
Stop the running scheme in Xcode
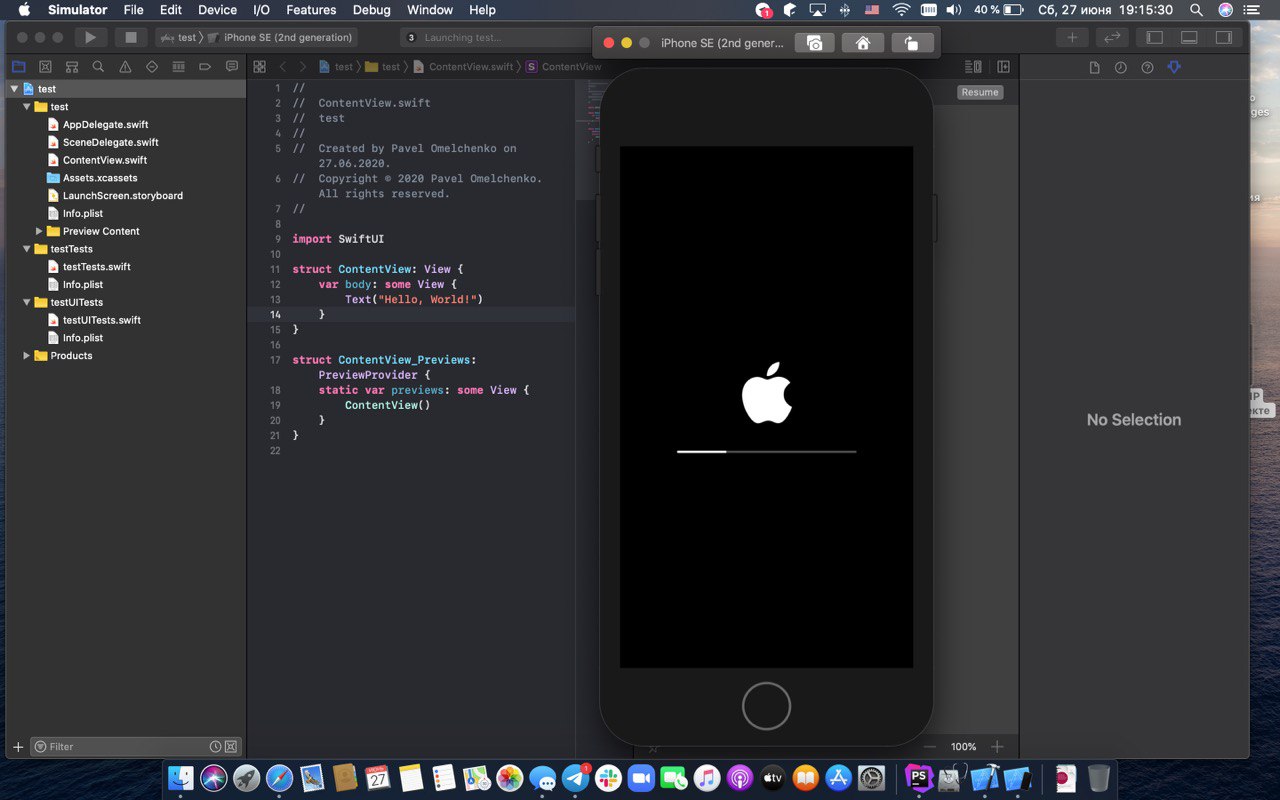(x=130, y=37)
